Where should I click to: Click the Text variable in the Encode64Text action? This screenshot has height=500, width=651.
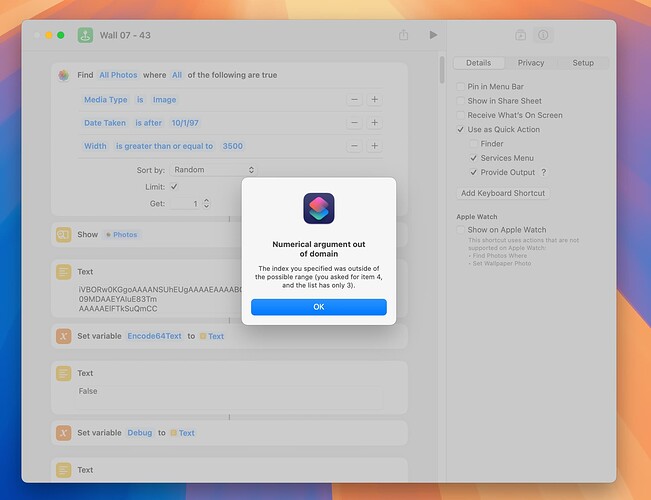click(x=212, y=336)
